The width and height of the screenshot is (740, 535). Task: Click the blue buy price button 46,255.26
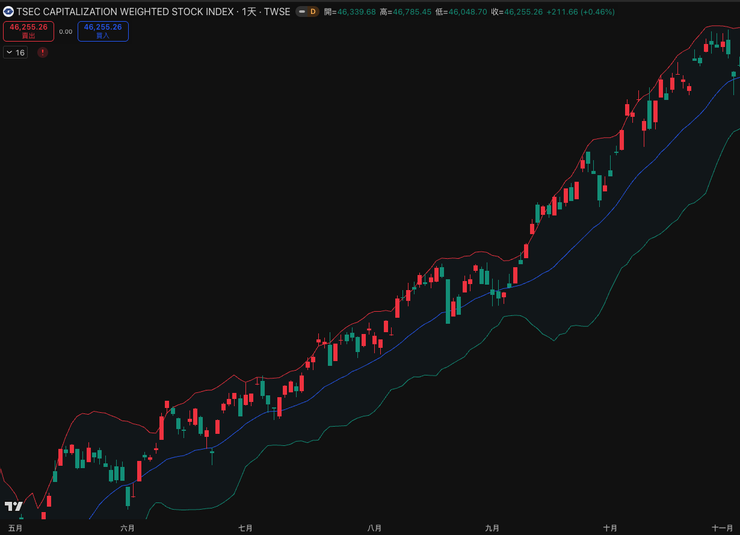point(103,31)
